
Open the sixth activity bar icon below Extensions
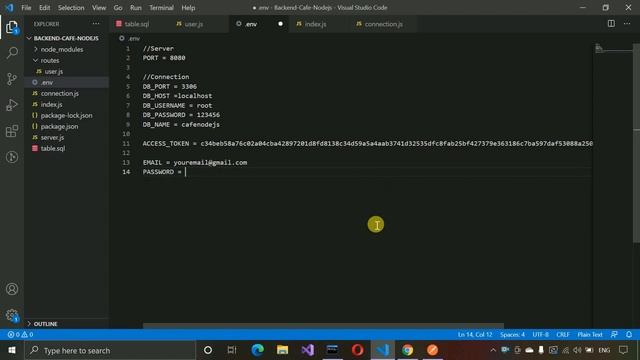point(12,157)
